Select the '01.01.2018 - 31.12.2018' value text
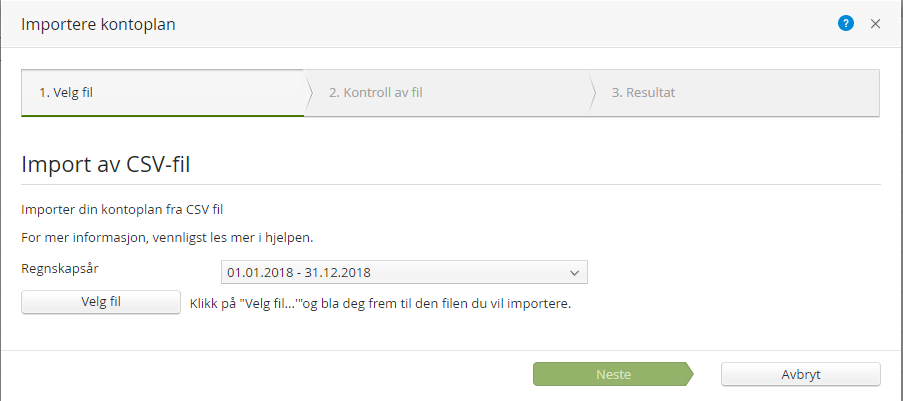 tap(300, 272)
